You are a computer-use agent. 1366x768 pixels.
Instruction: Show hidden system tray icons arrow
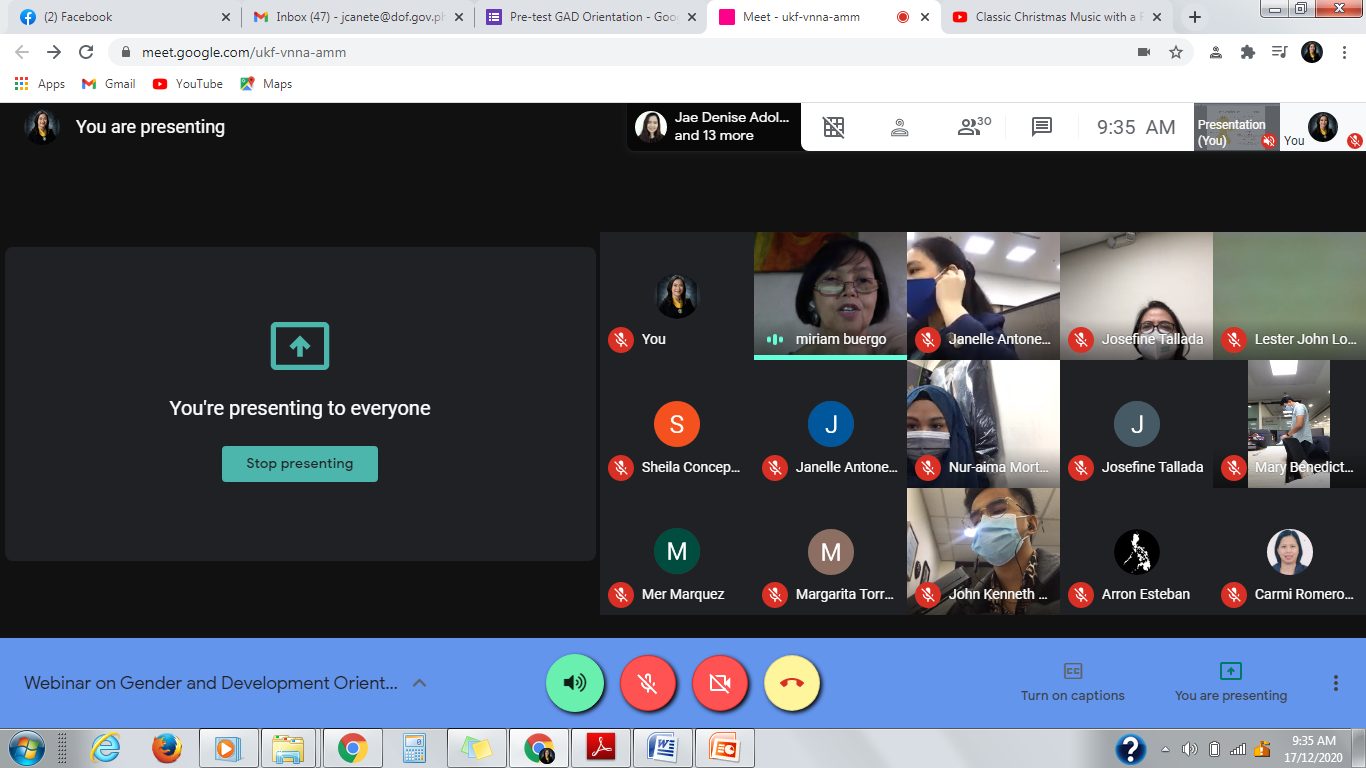1165,749
